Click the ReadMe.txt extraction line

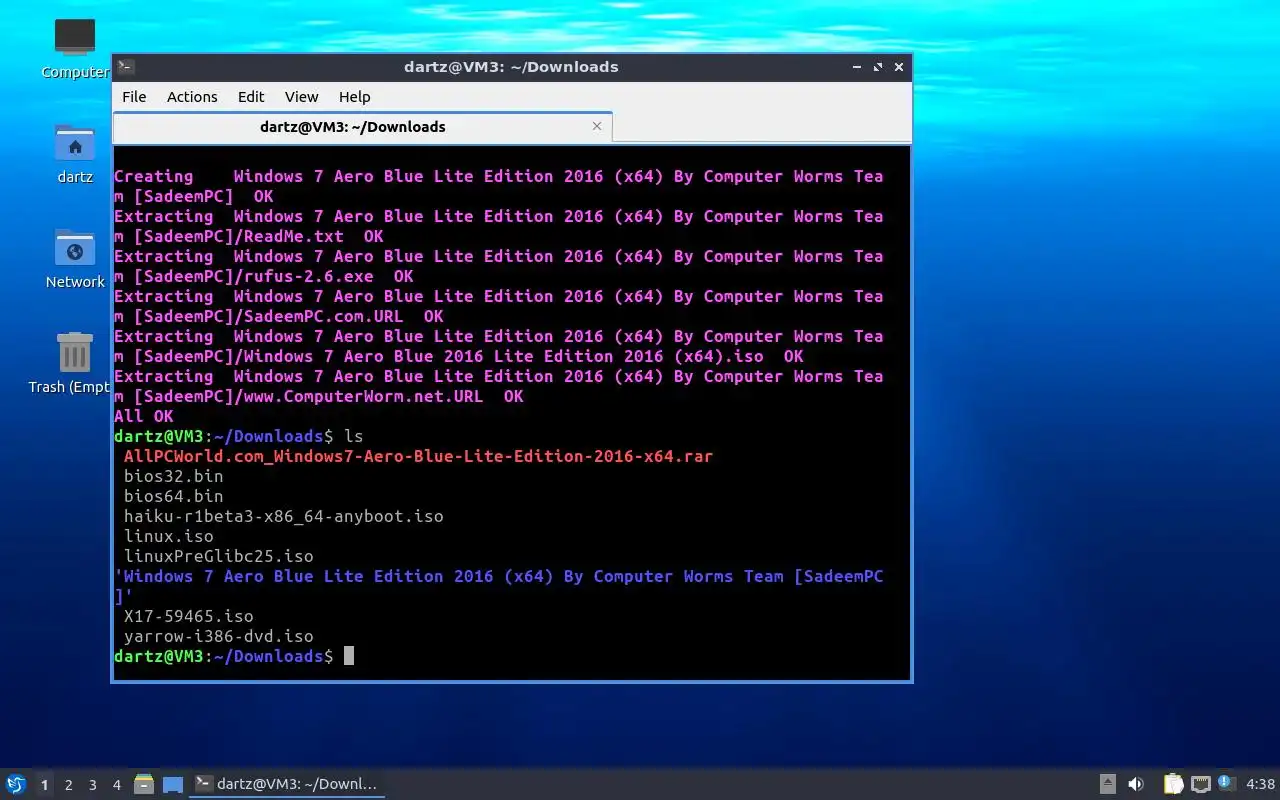[x=499, y=226]
